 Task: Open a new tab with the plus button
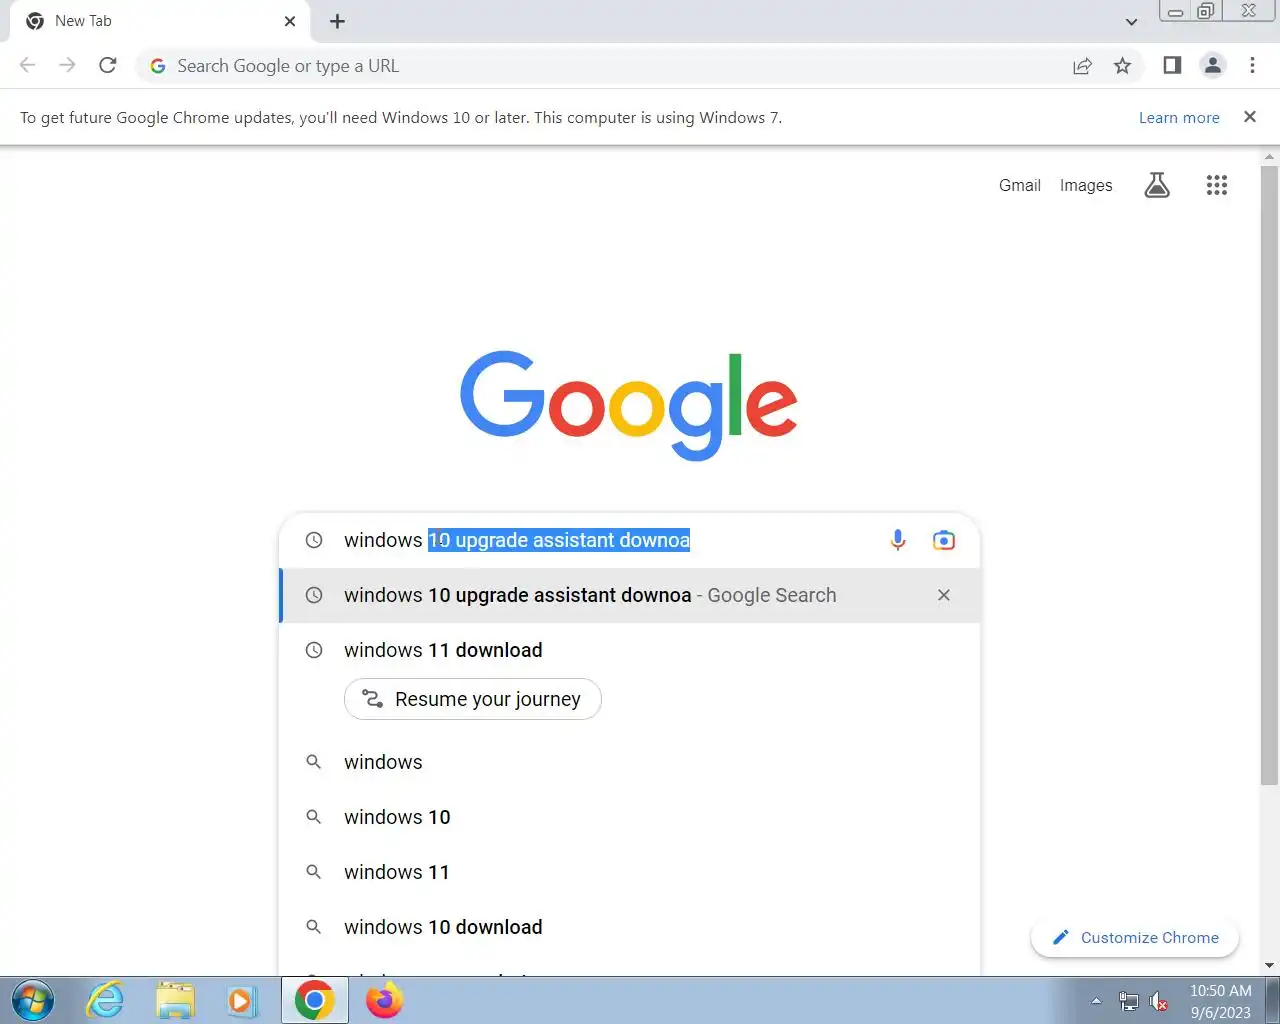tap(337, 21)
